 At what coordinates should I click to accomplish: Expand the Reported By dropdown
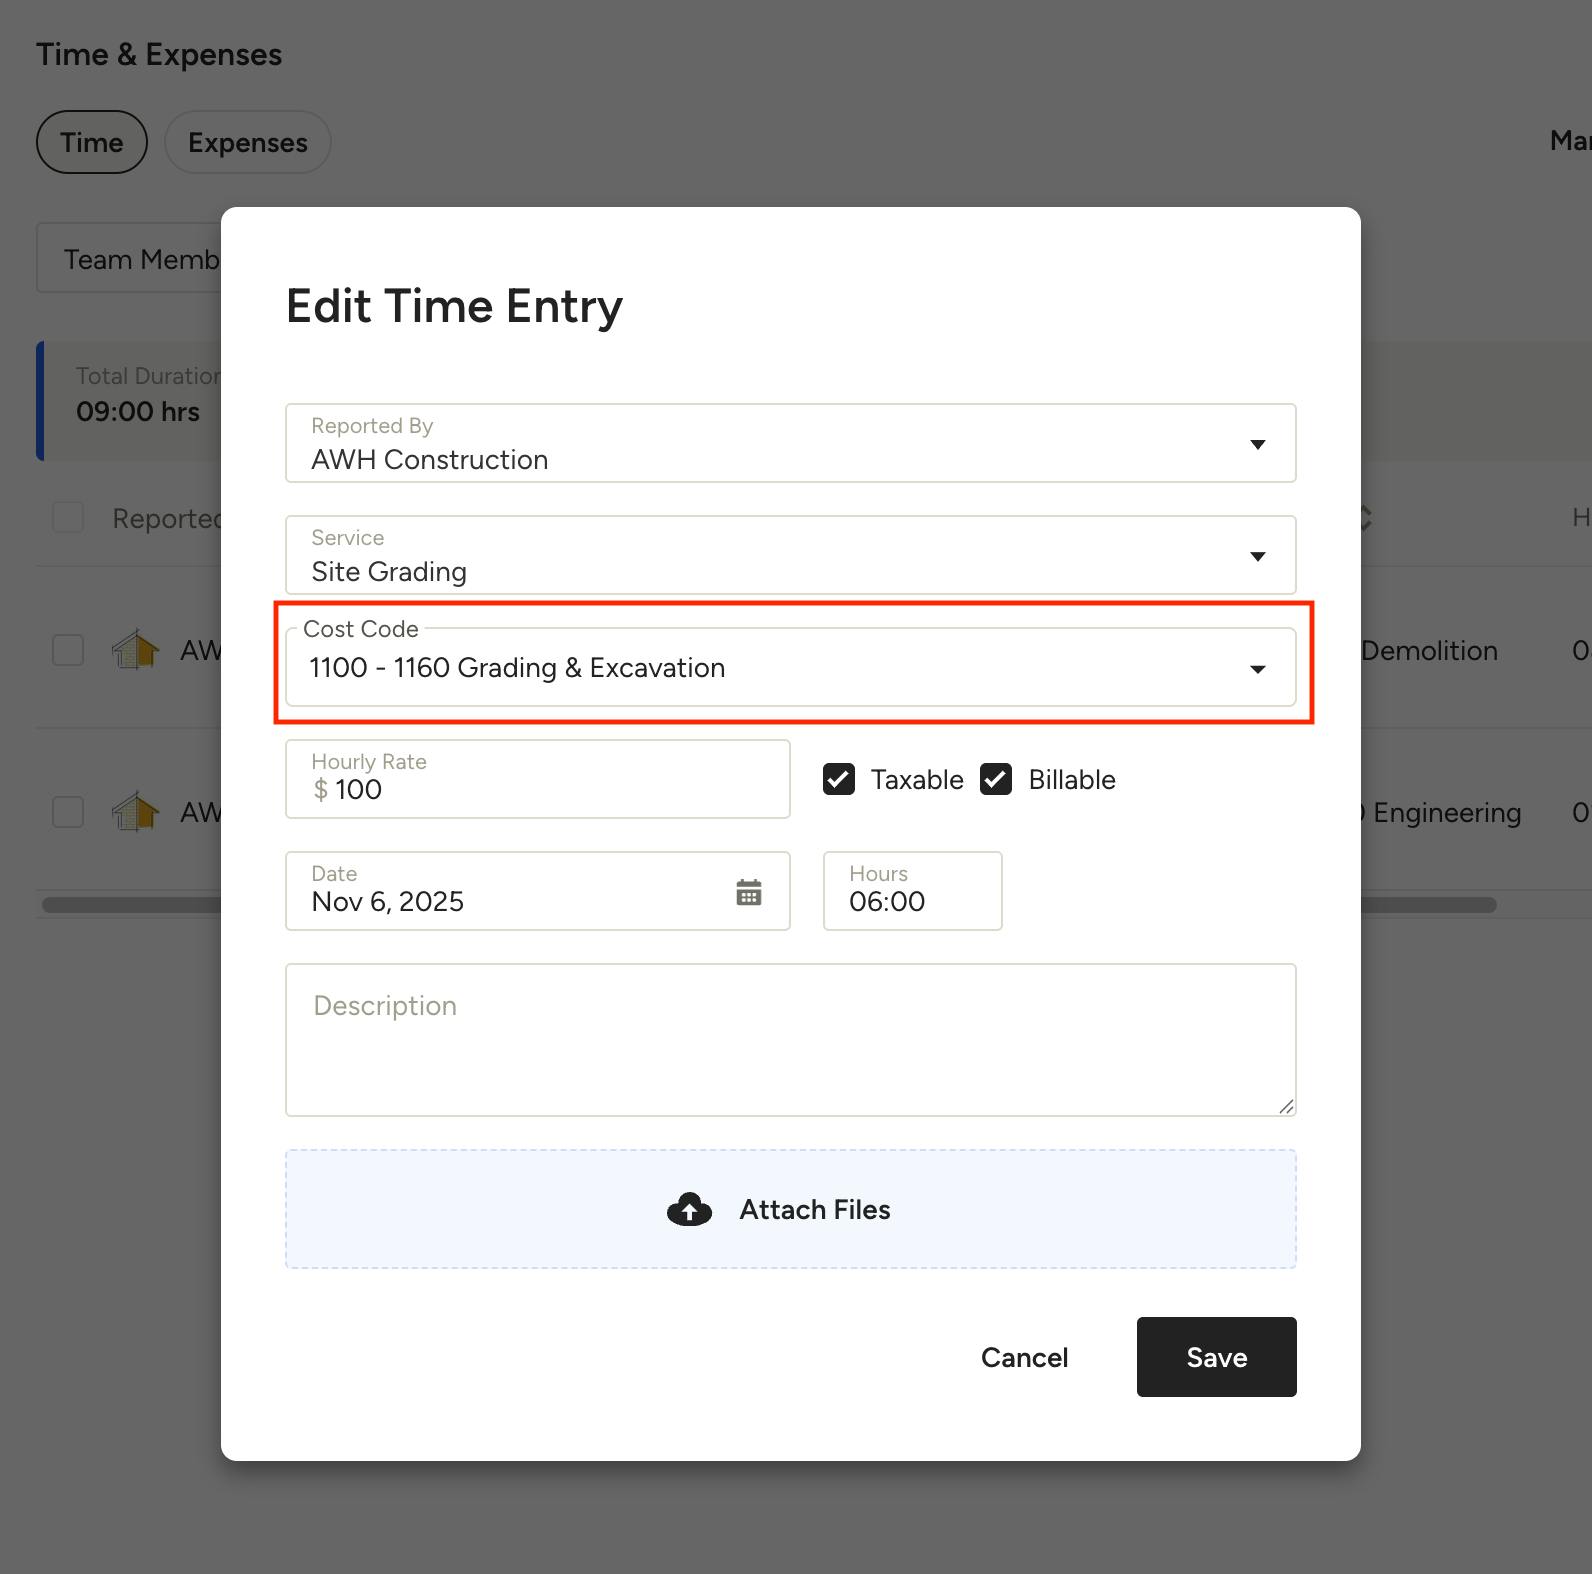[x=1257, y=444]
